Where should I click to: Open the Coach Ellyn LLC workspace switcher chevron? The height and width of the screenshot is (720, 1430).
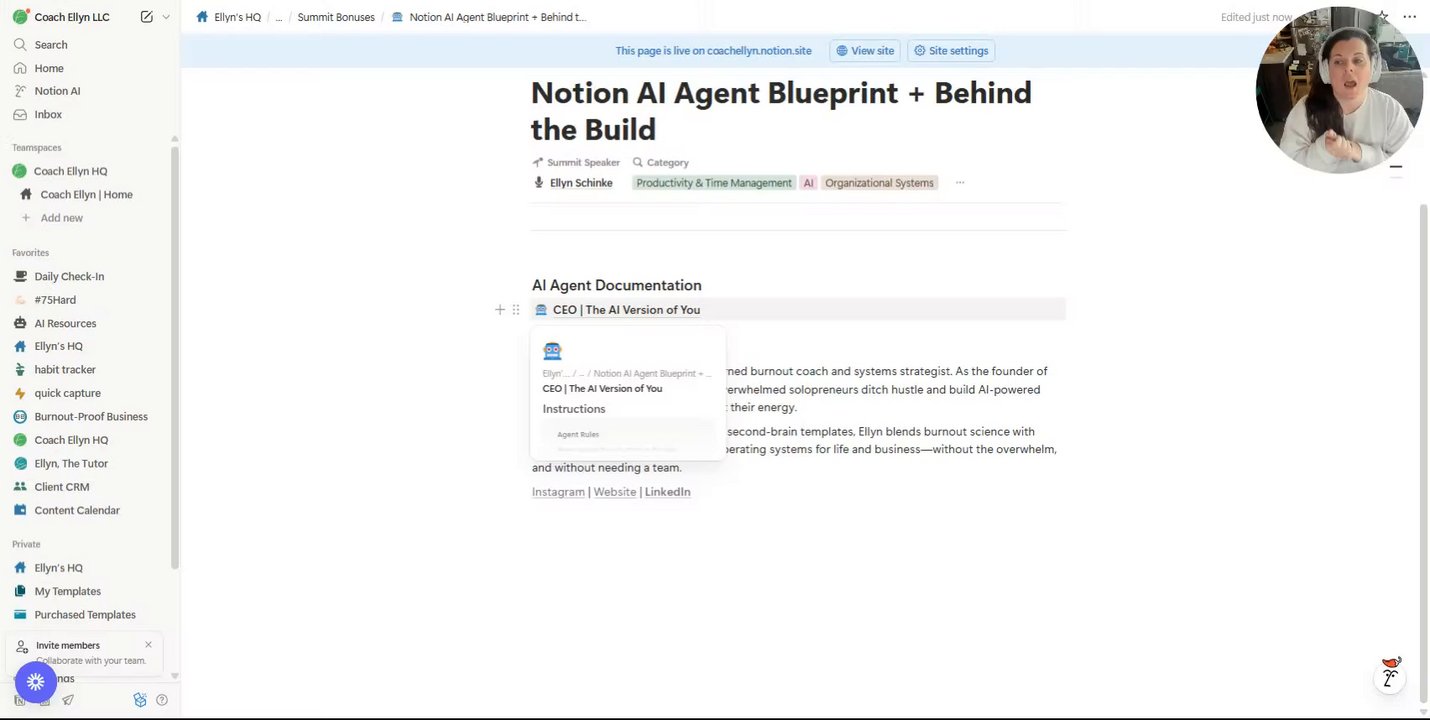click(166, 17)
